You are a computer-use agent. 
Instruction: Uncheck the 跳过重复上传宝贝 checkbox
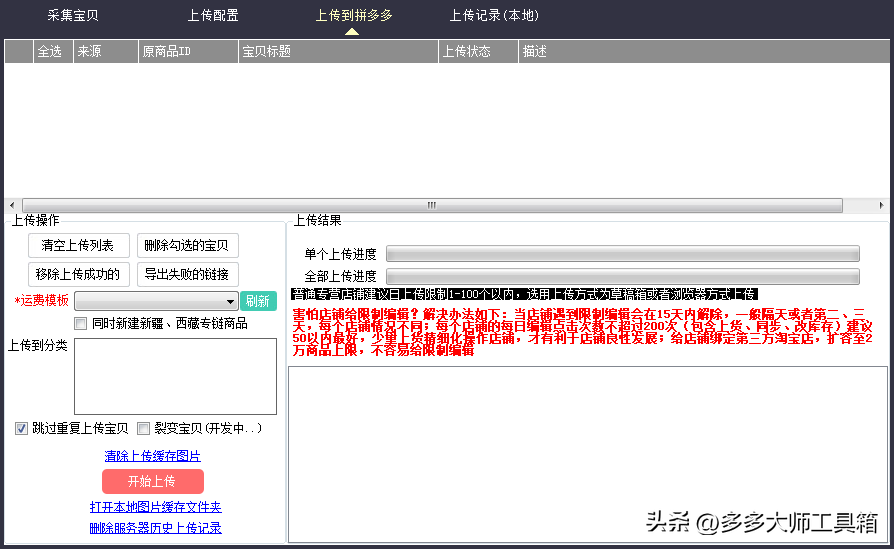click(x=21, y=429)
